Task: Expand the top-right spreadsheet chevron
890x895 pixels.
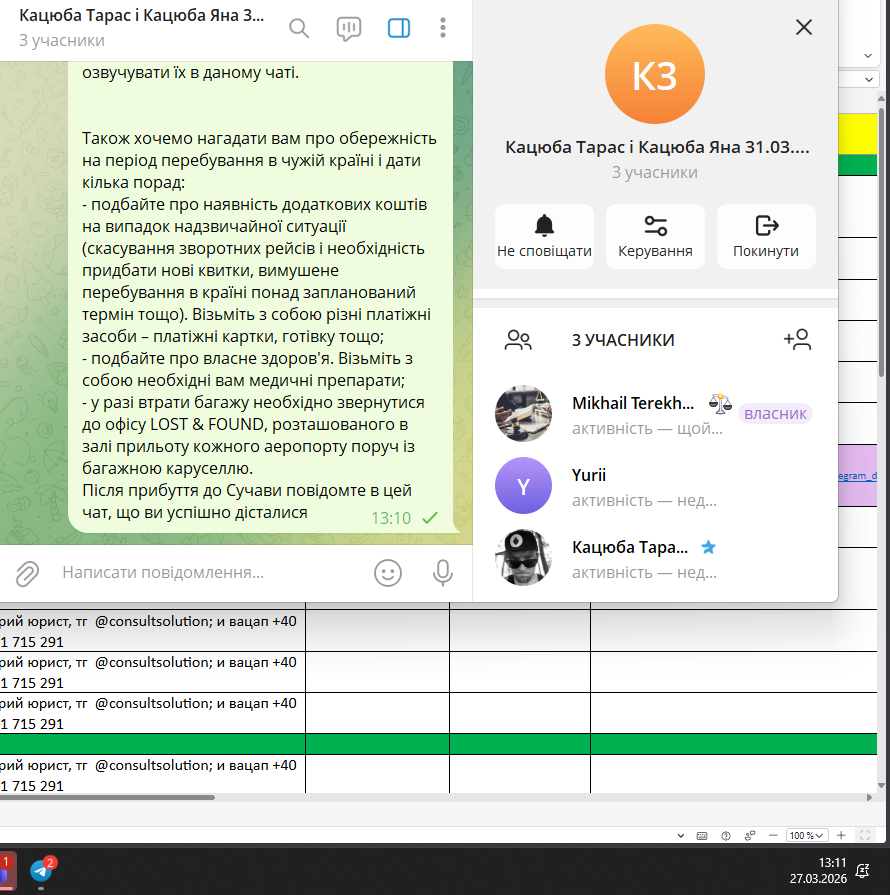Action: coord(868,56)
